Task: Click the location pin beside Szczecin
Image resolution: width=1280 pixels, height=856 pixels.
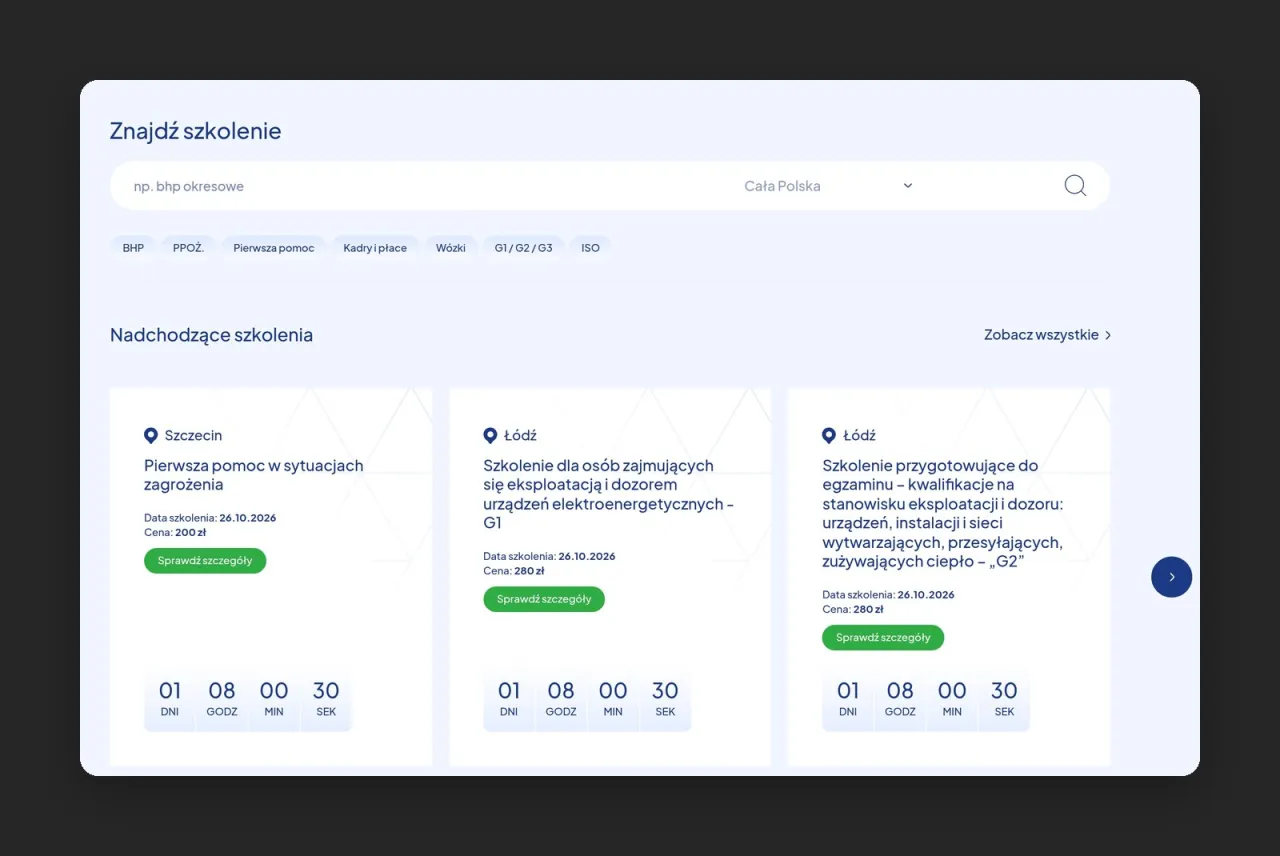Action: 151,435
